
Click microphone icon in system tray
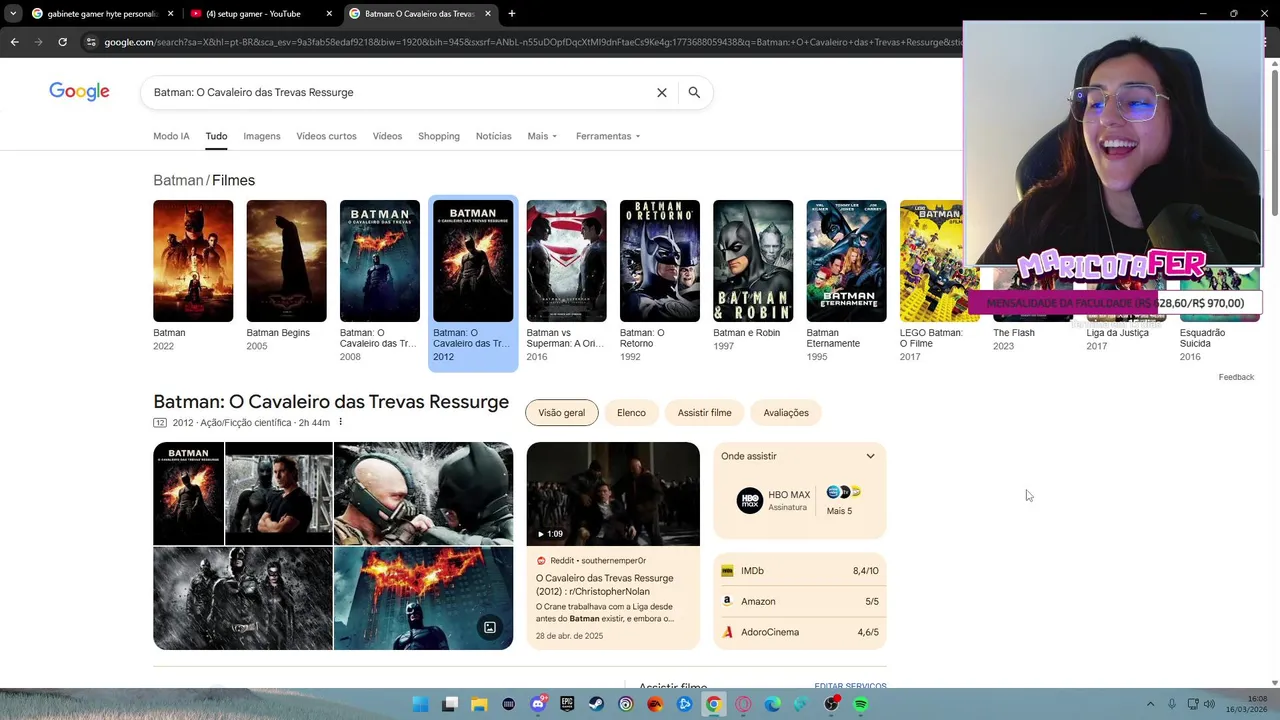[x=1172, y=704]
